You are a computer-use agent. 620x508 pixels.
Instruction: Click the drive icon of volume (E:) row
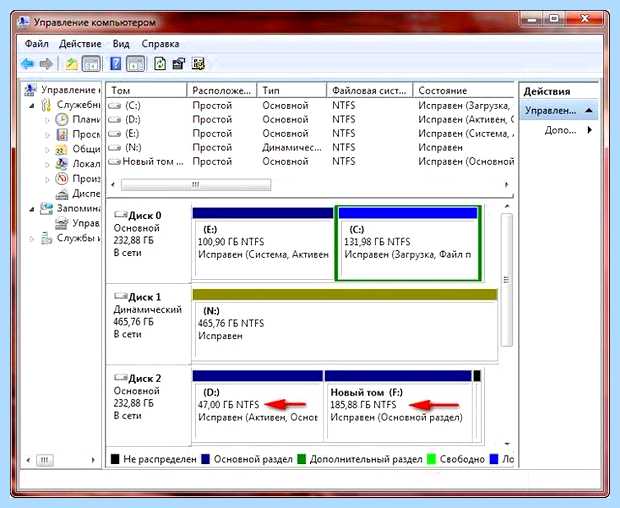click(115, 134)
